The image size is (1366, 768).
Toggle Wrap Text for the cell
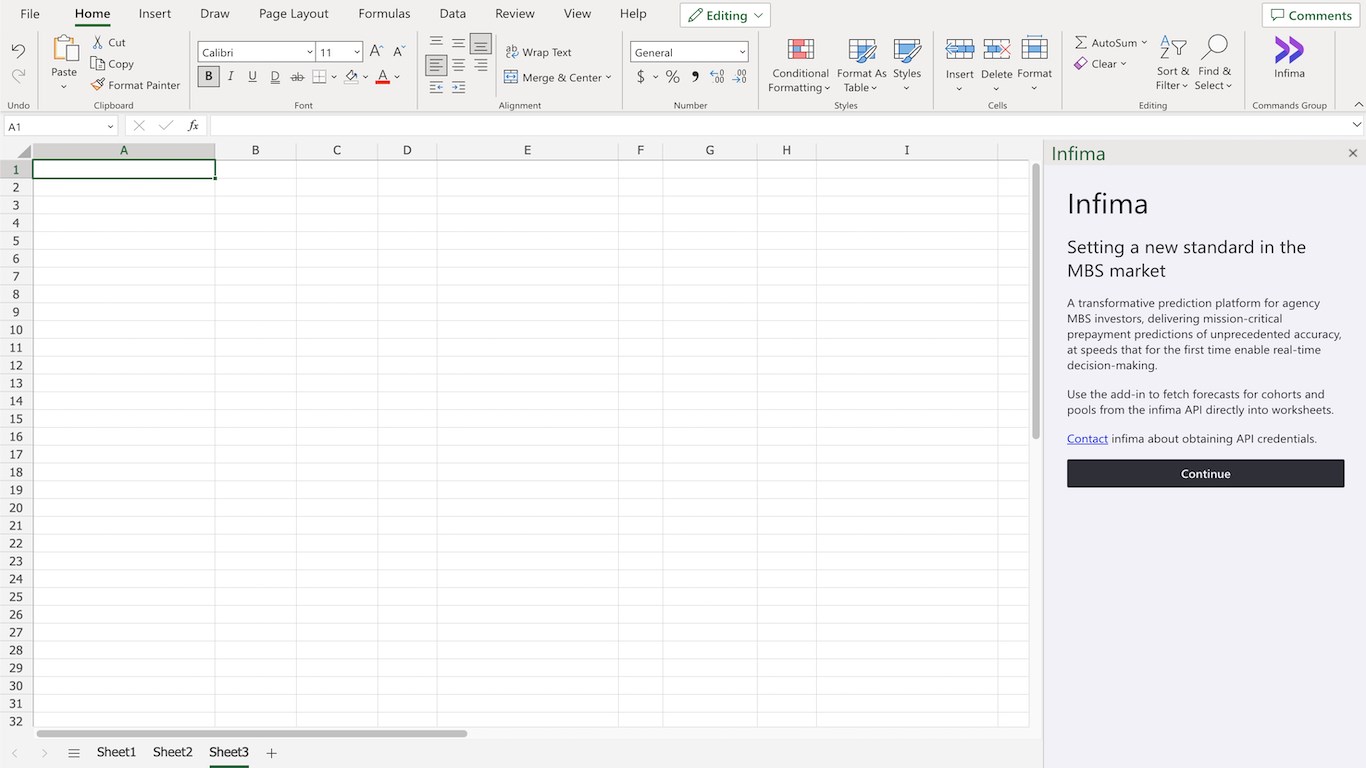pyautogui.click(x=539, y=52)
